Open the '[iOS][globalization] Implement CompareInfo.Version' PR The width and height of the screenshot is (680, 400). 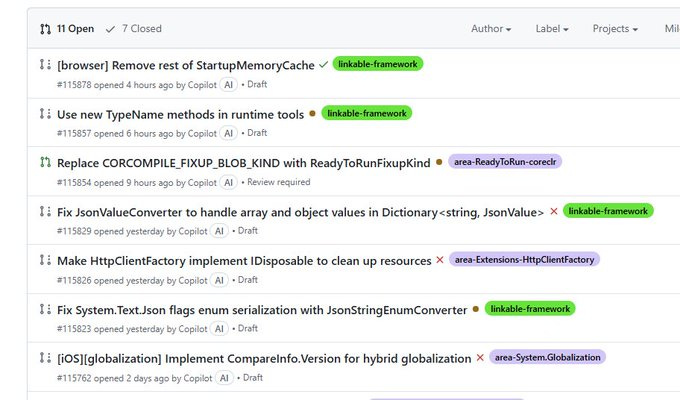(x=264, y=357)
